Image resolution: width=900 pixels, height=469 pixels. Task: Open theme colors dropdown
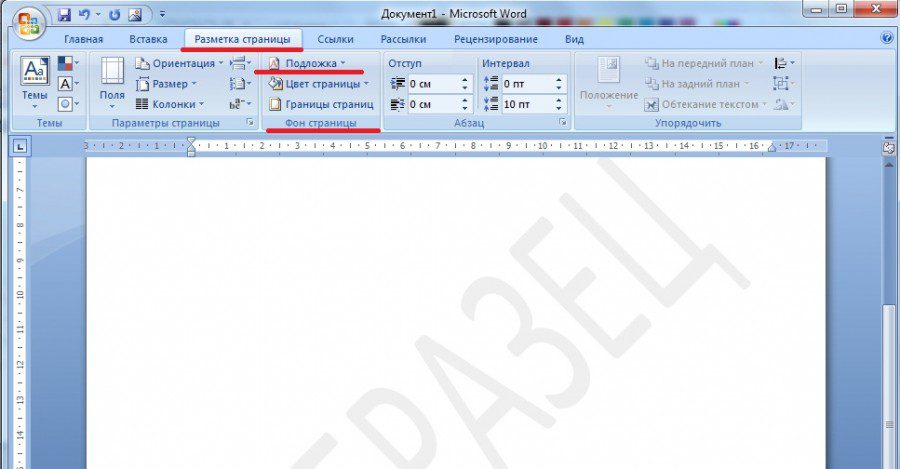tap(68, 63)
